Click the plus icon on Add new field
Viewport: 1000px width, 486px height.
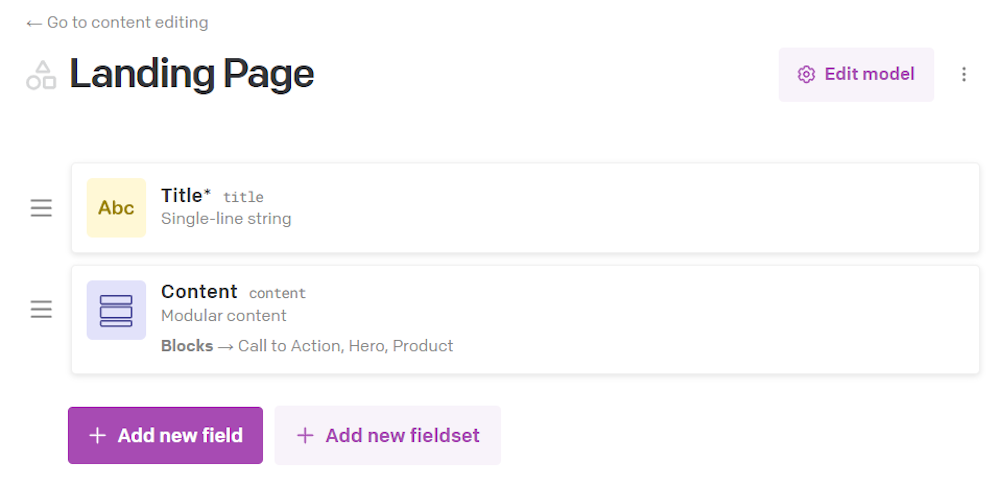pyautogui.click(x=97, y=436)
